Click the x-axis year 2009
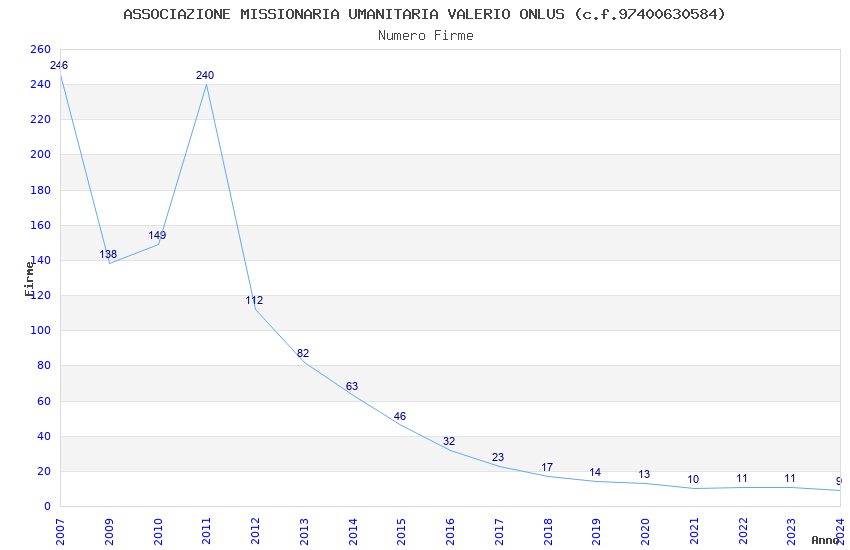Viewport: 850px width, 550px height. coord(109,532)
